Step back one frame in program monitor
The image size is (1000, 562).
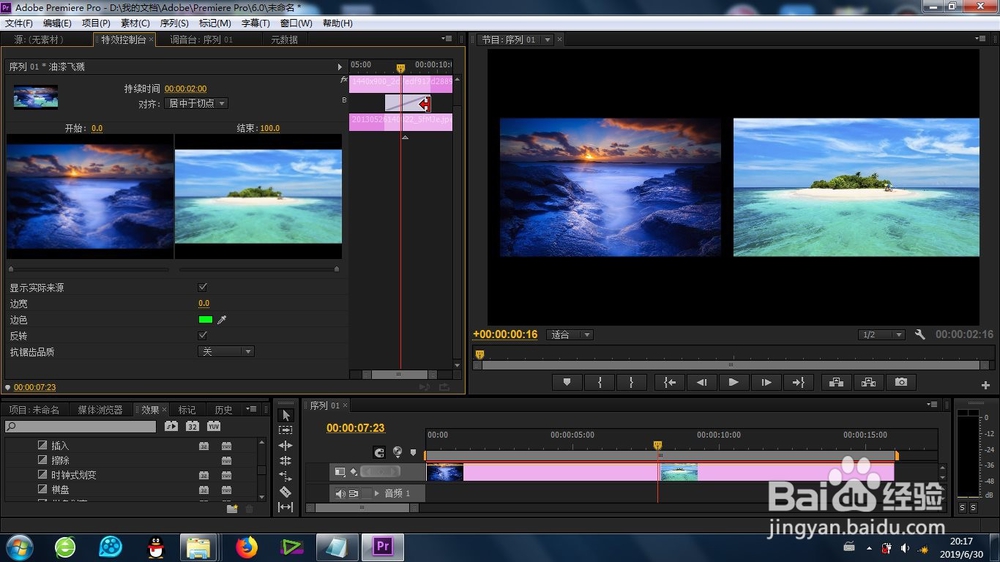point(702,382)
